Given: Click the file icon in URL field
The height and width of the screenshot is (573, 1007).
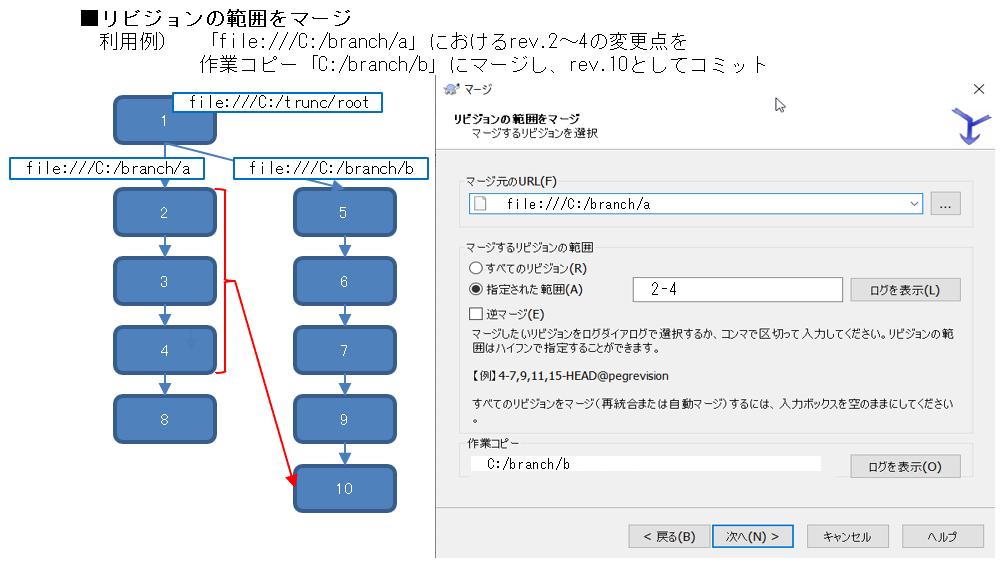Looking at the screenshot, I should pyautogui.click(x=483, y=204).
